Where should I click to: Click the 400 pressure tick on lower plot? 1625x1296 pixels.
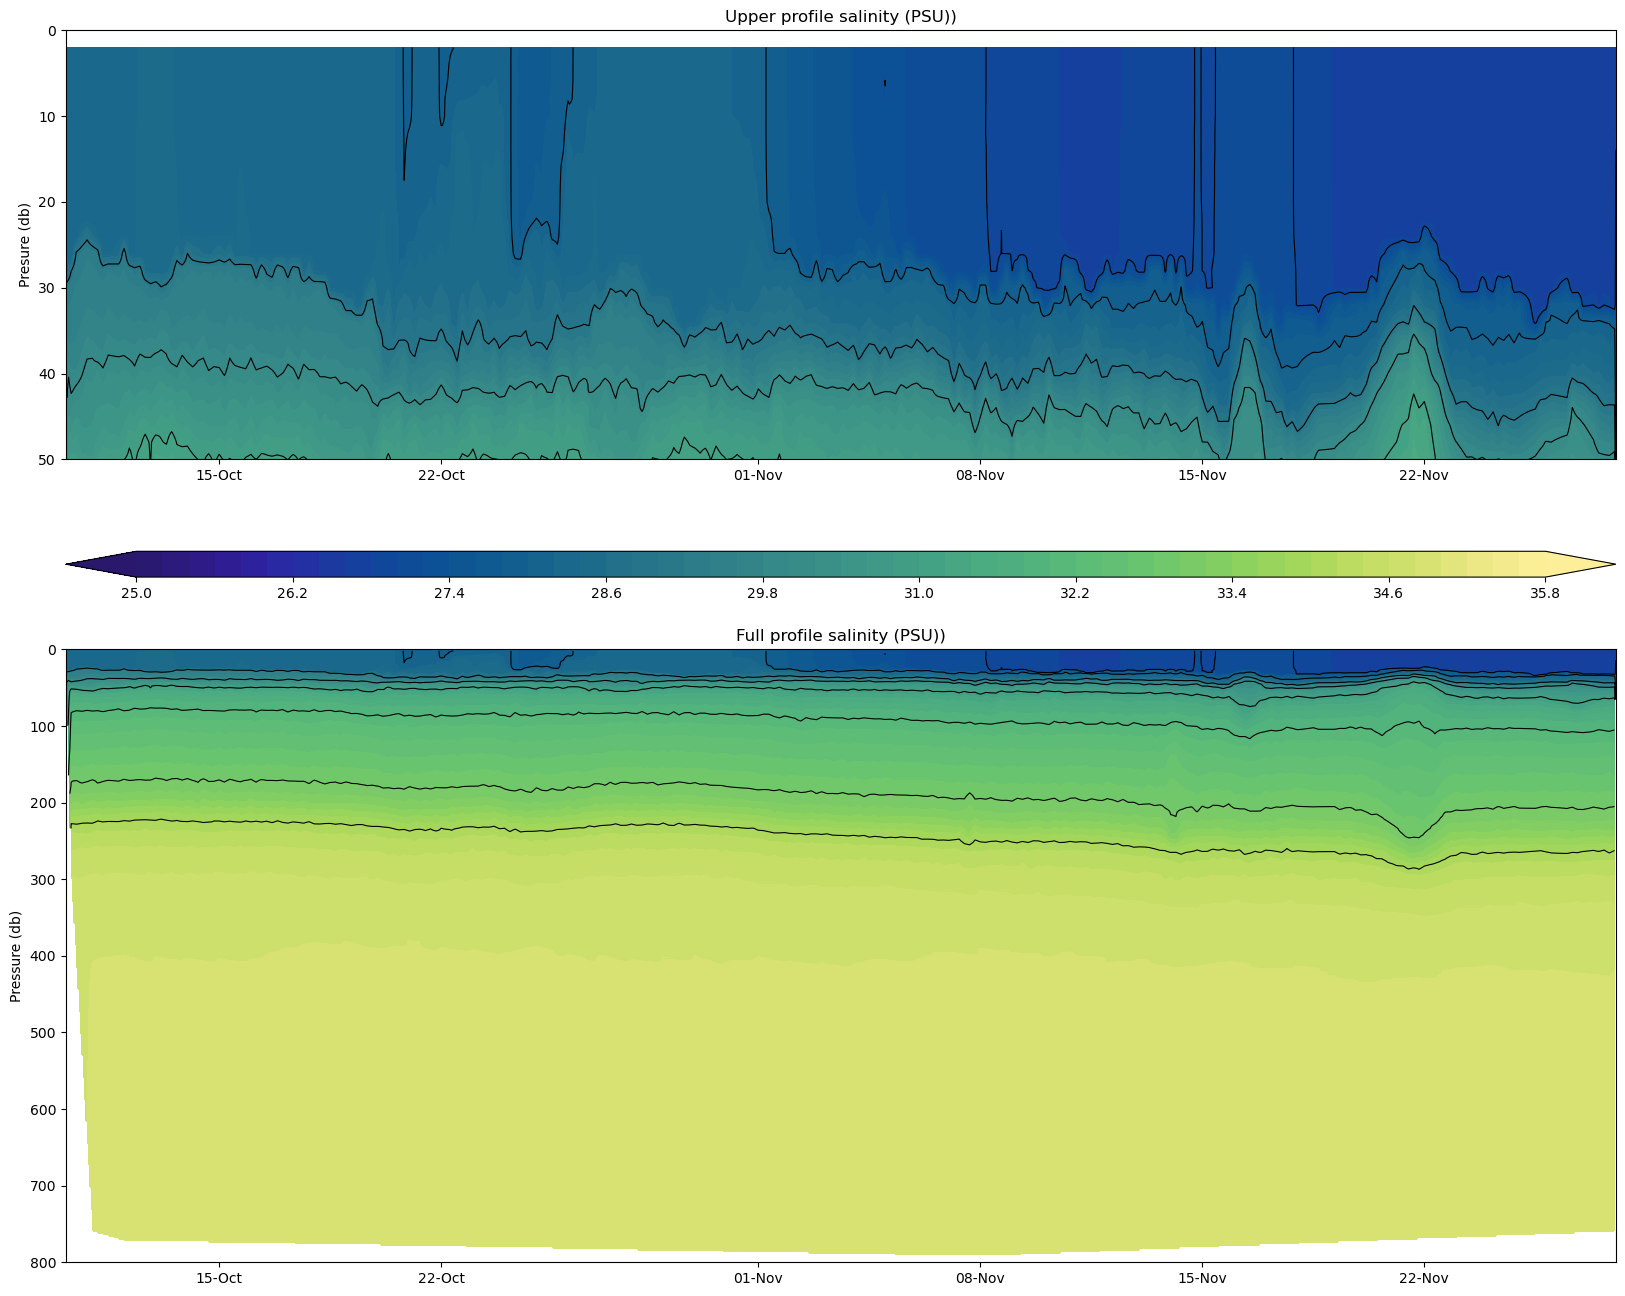click(44, 956)
